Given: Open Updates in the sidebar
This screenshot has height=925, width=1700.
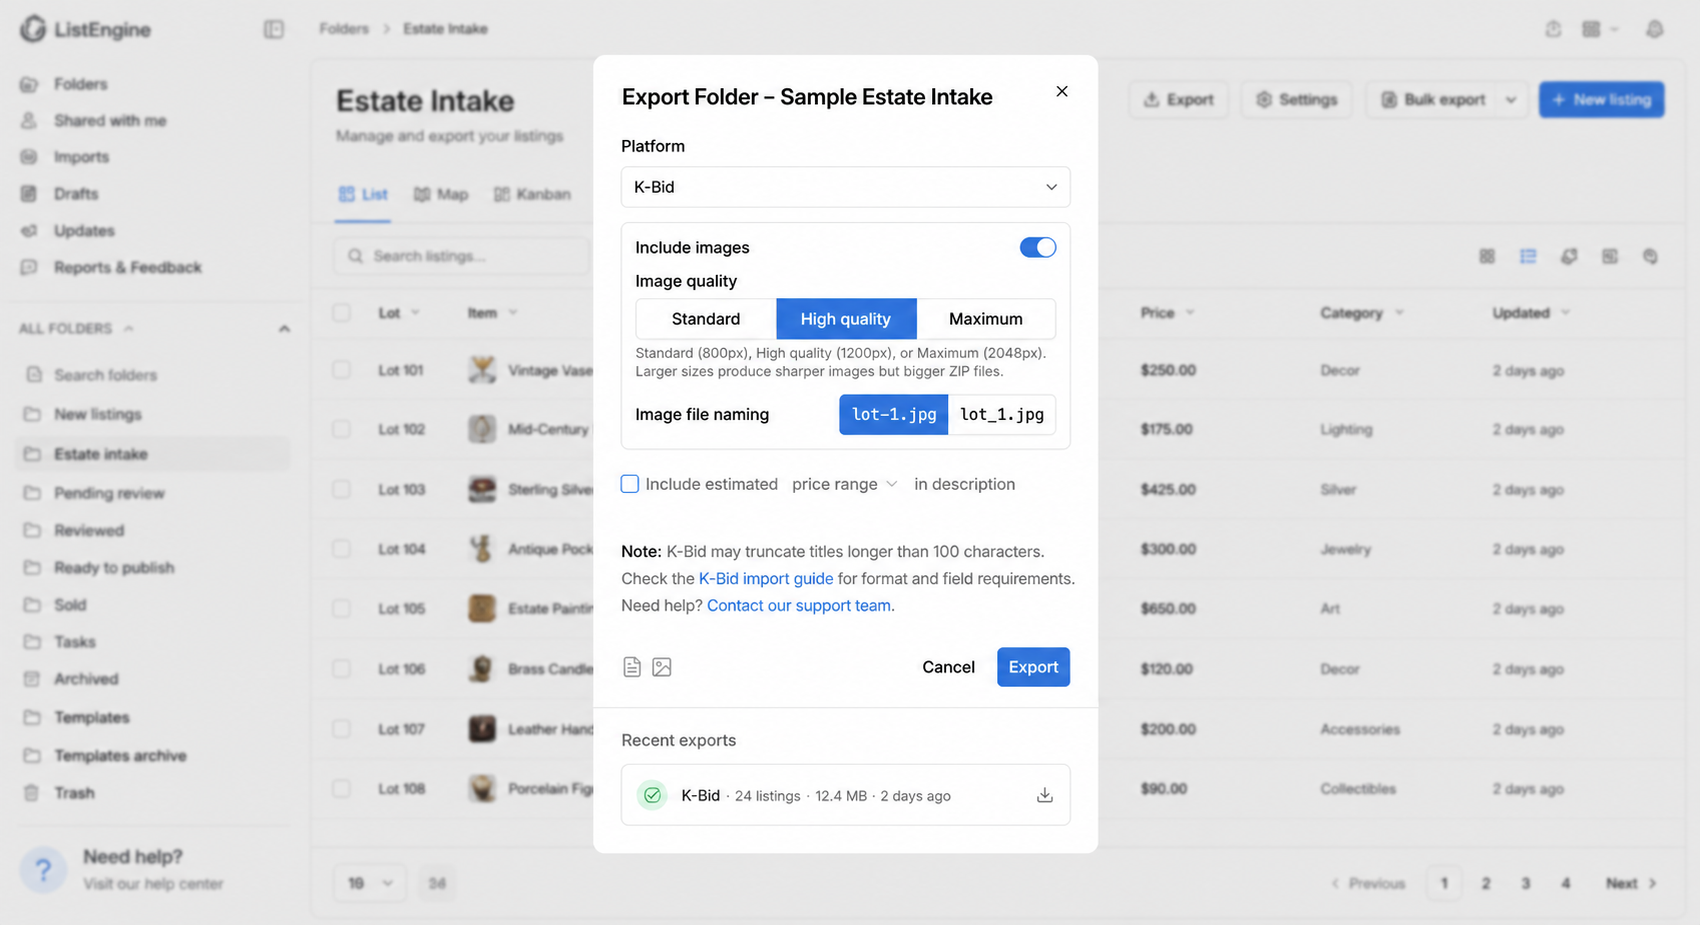Looking at the screenshot, I should point(84,230).
